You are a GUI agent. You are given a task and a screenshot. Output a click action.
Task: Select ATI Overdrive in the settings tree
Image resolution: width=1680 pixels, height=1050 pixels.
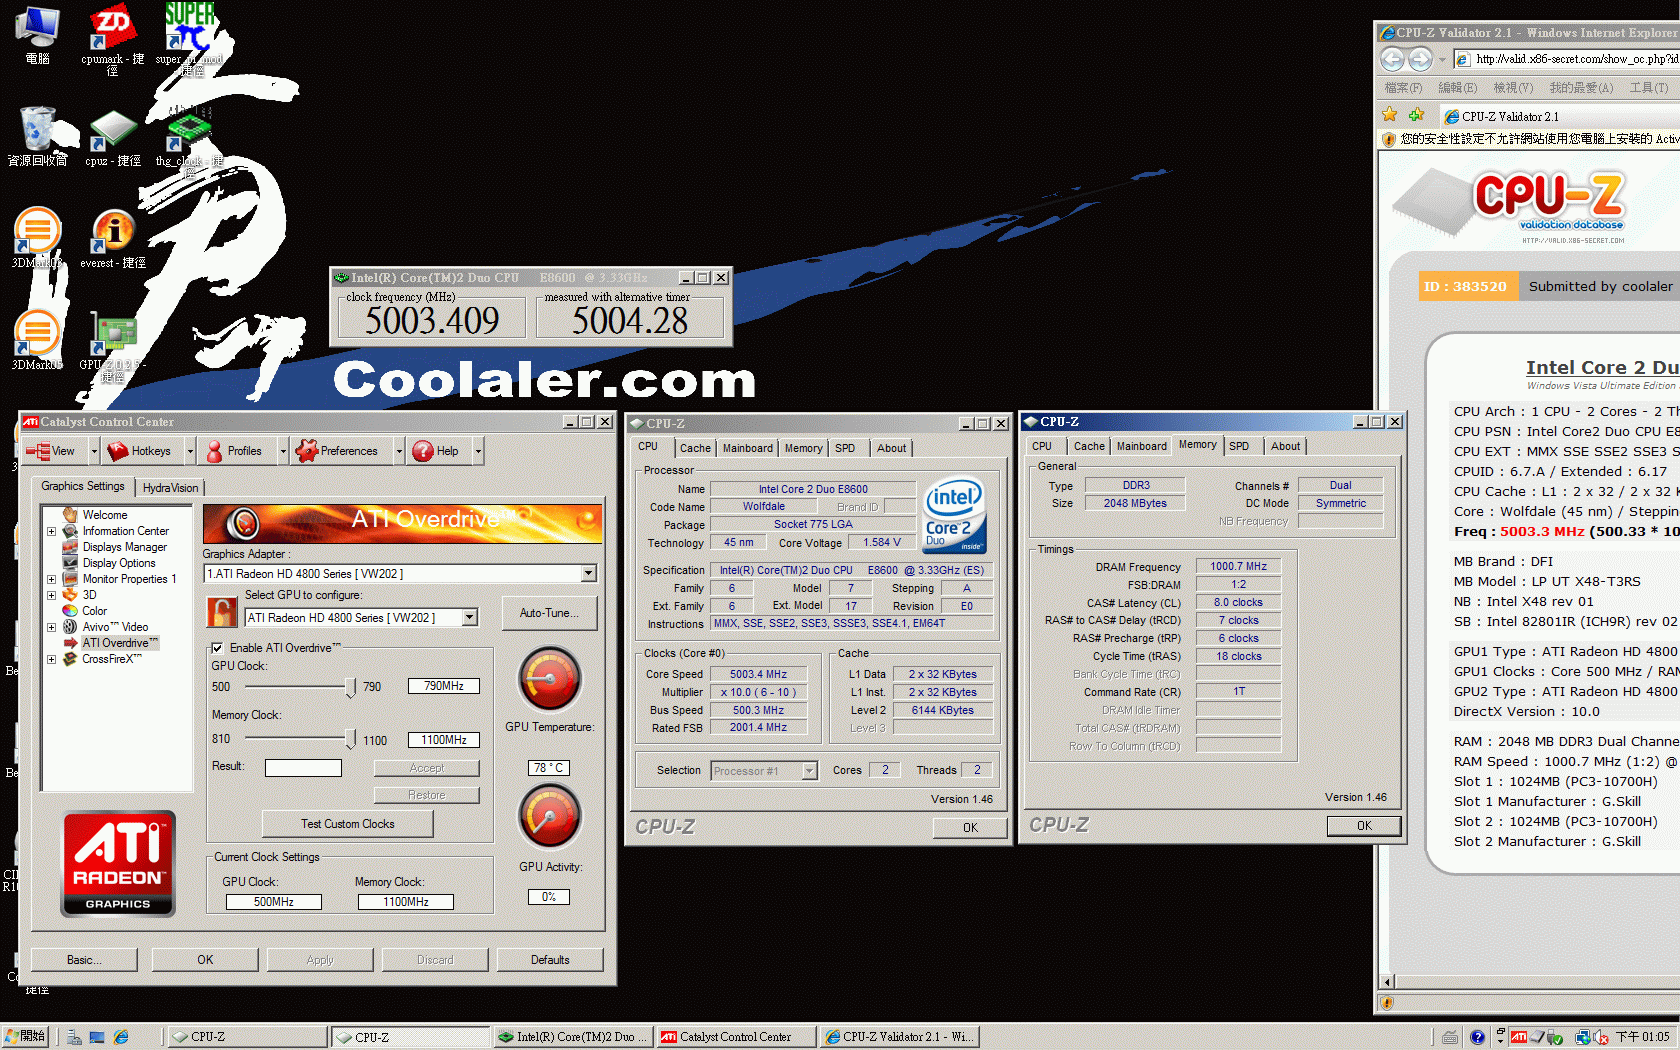[119, 643]
